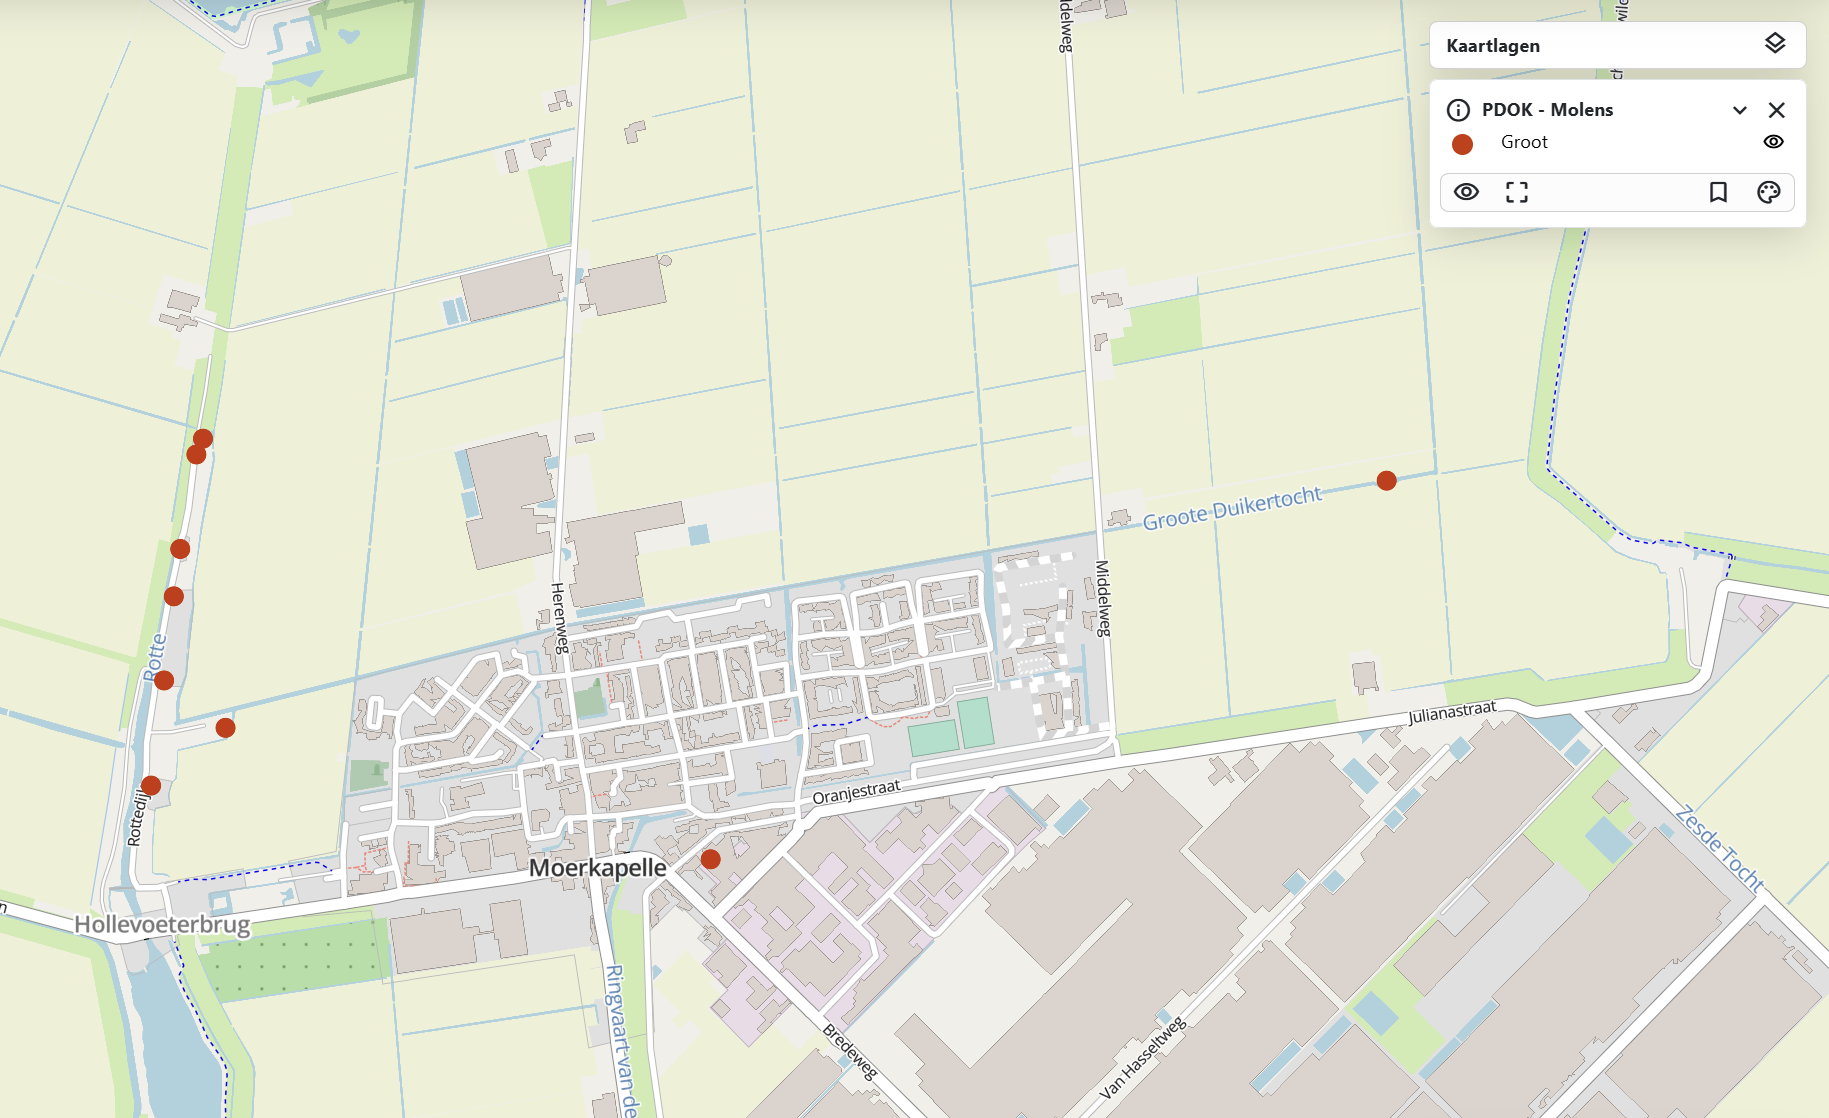Click the mill marker near Groote Duikertocht
Screen dimensions: 1829x1118
coord(1386,481)
